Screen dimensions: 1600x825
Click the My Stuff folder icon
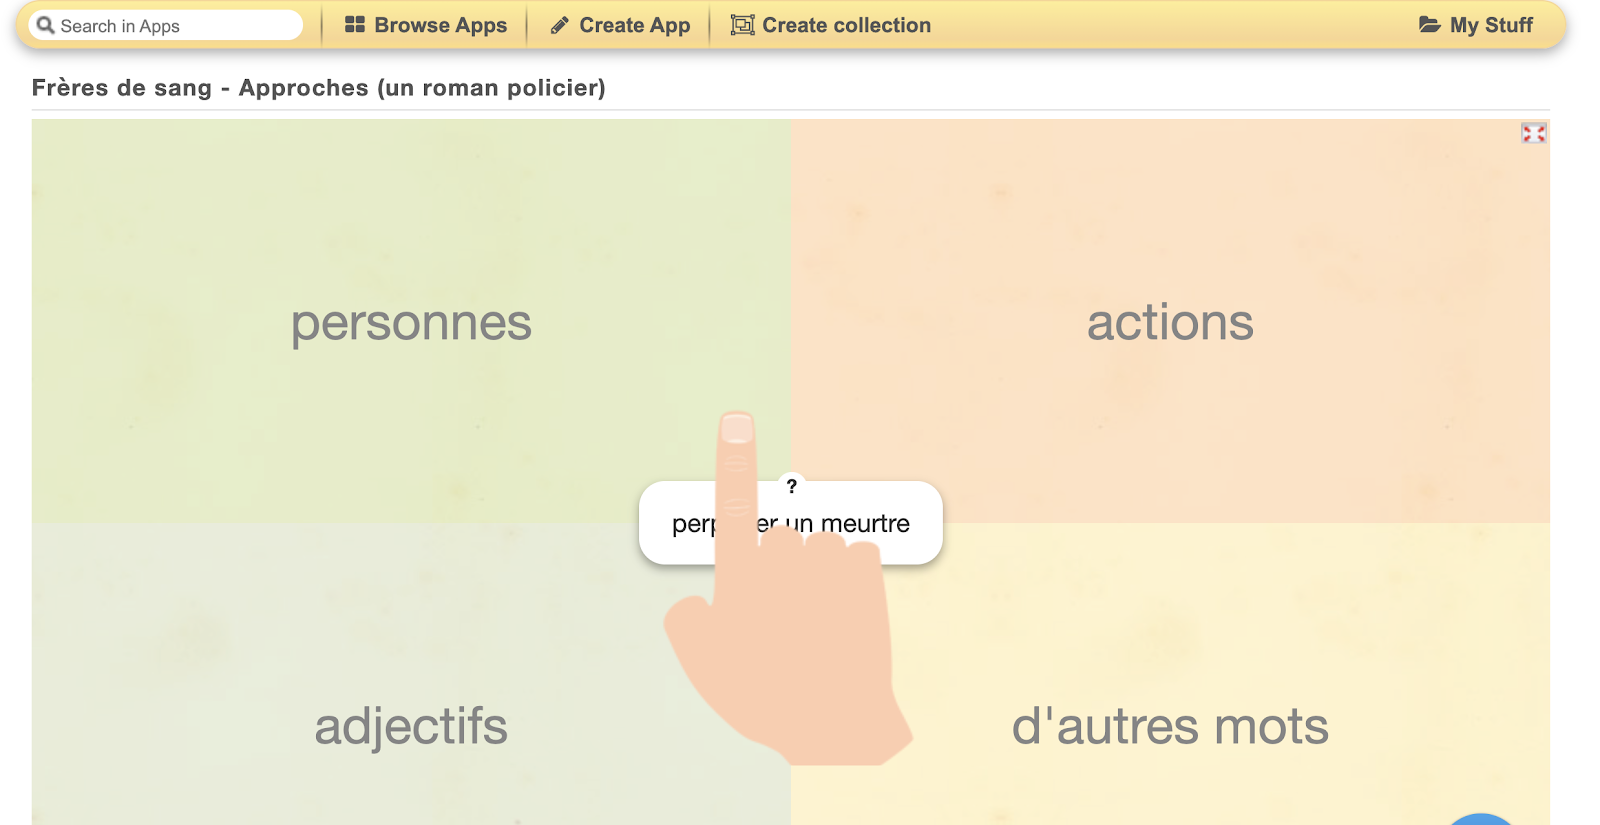click(x=1430, y=25)
